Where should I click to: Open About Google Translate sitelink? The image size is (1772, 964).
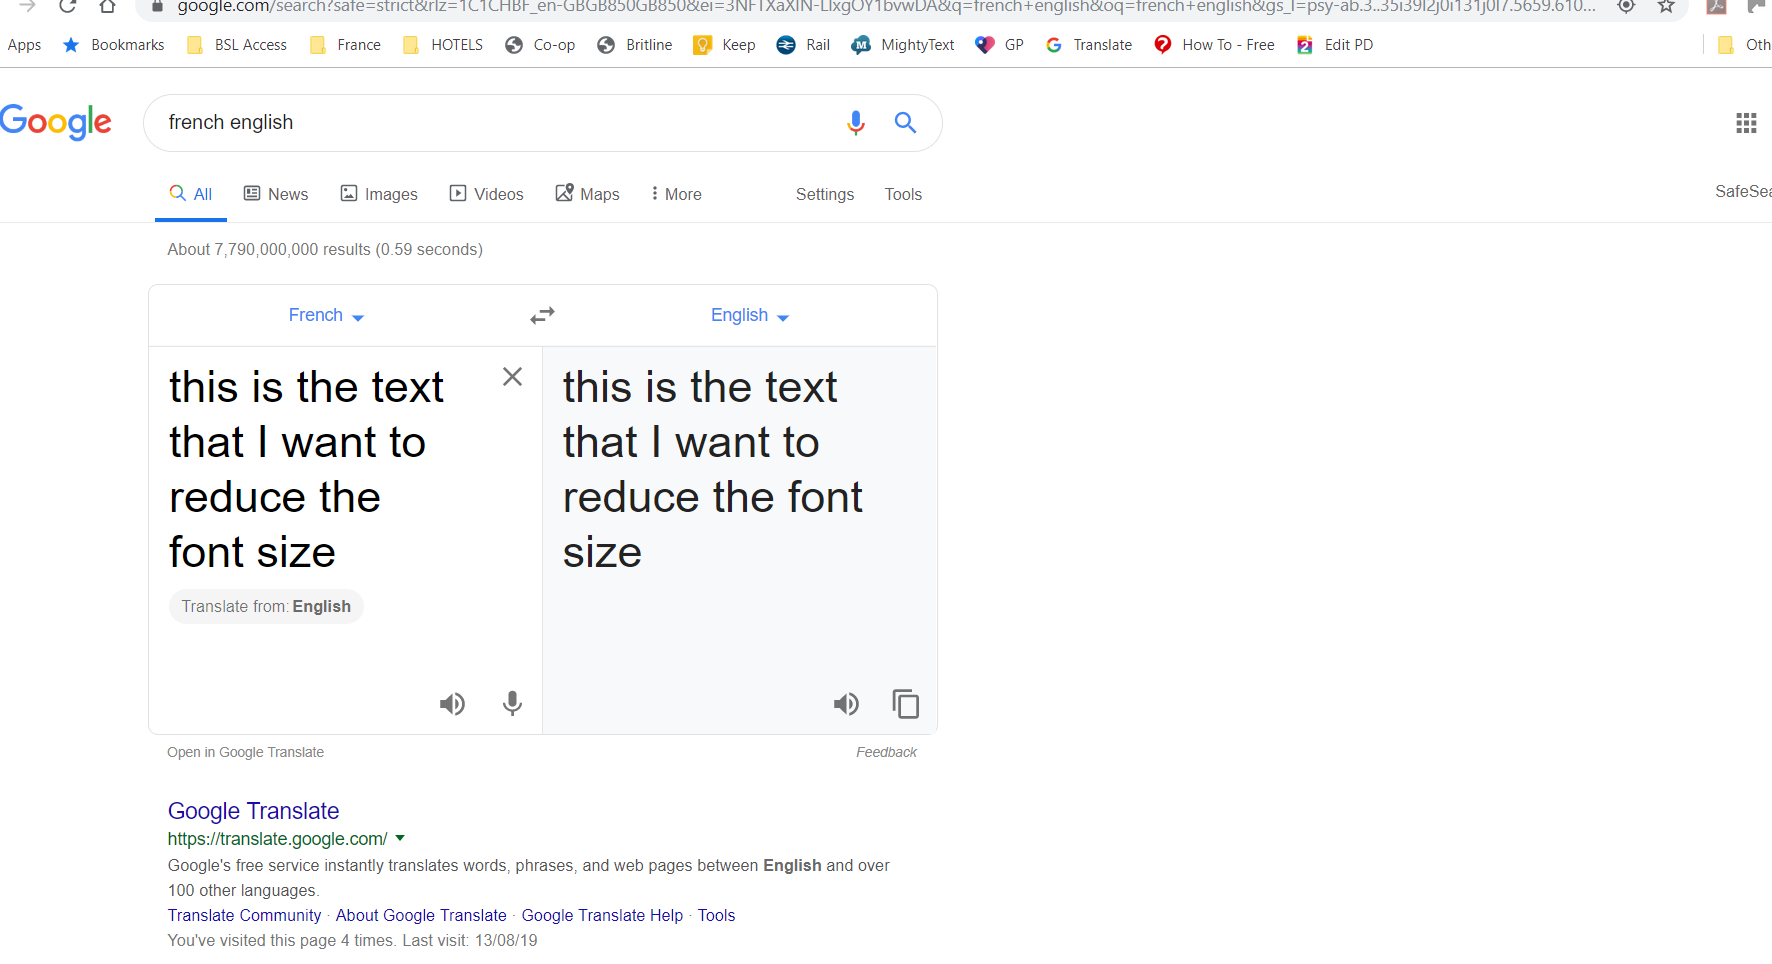tap(421, 915)
